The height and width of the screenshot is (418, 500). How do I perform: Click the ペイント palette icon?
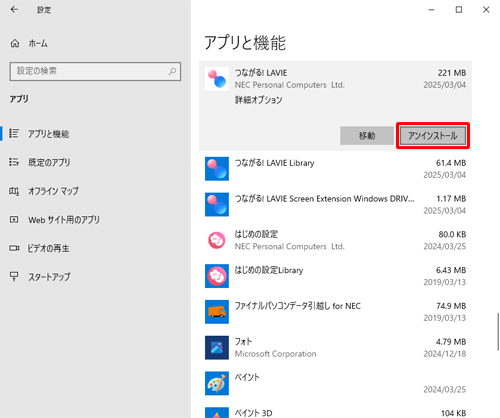217,383
